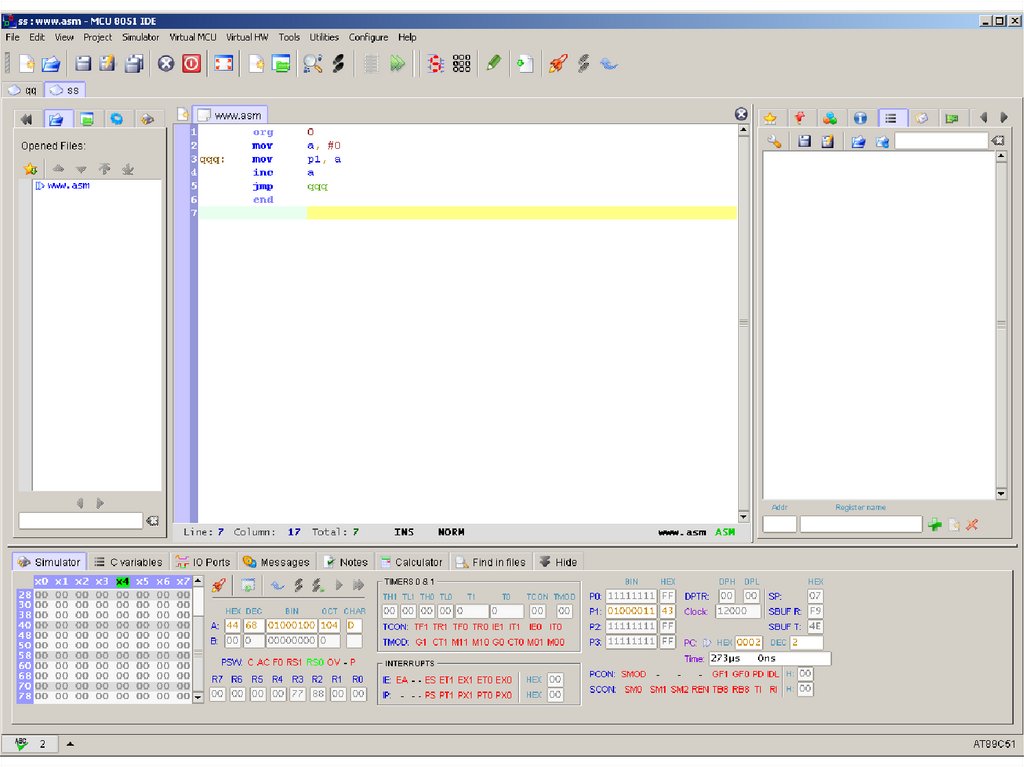
Task: Toggle the EA bit in IE register
Action: (x=401, y=680)
